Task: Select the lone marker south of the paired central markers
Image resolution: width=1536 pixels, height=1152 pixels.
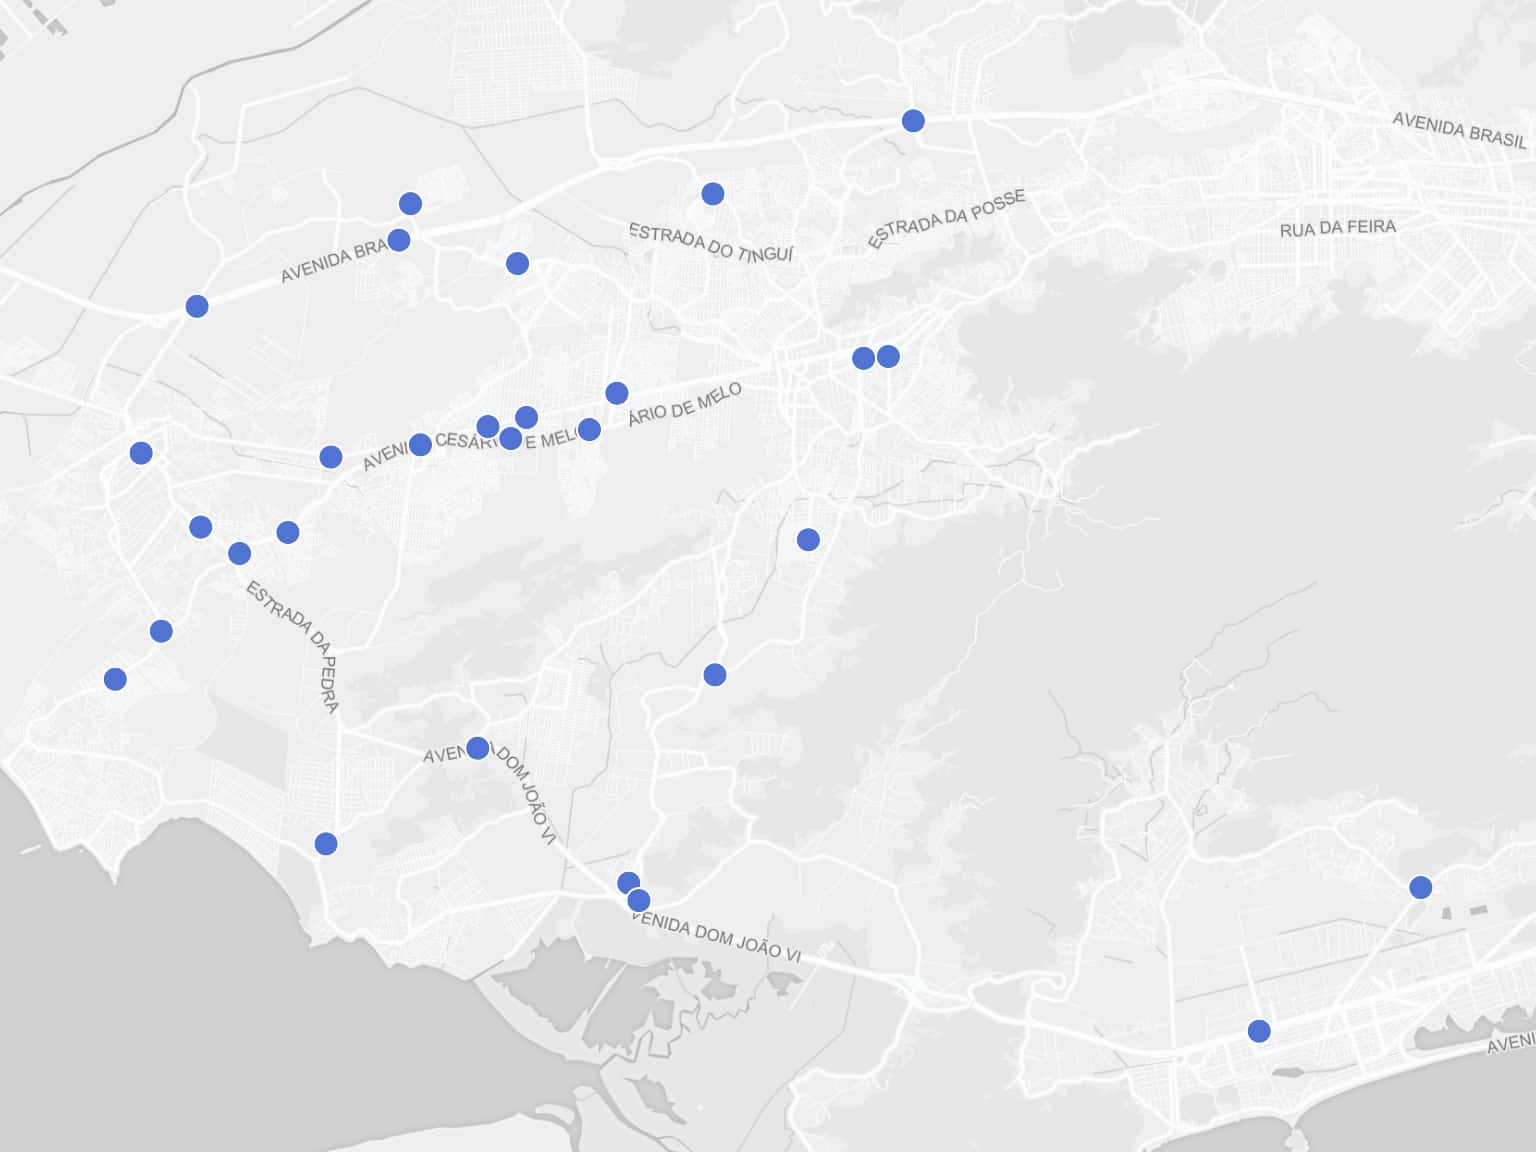Action: (808, 540)
